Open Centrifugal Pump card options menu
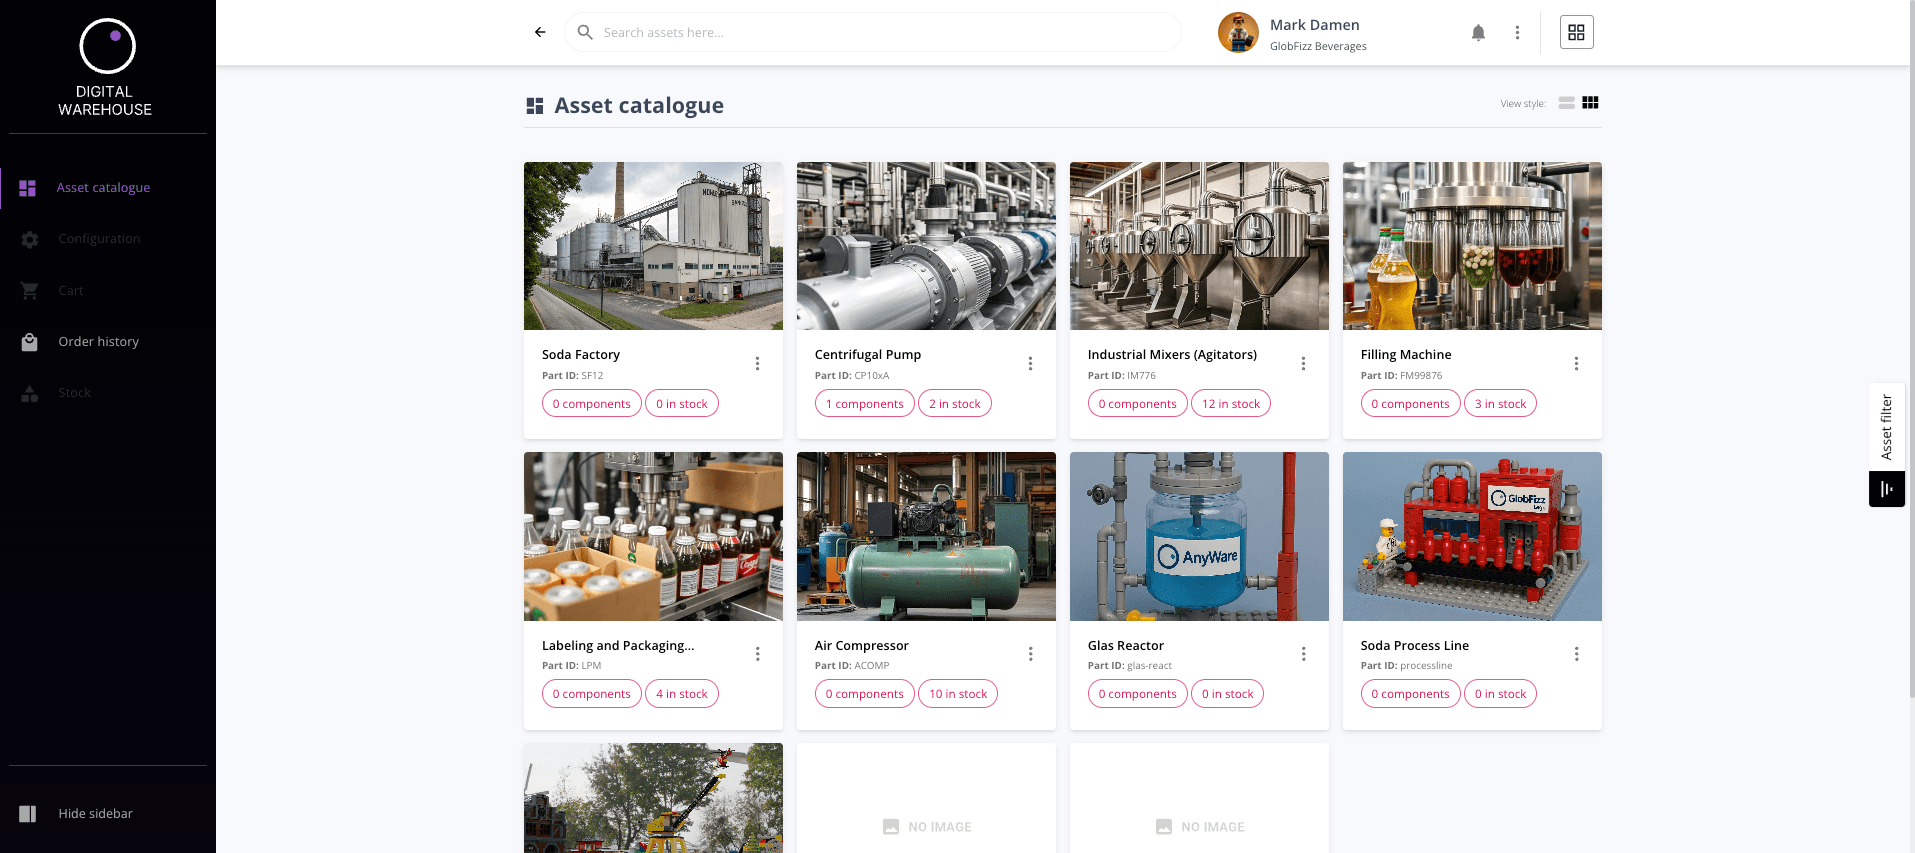This screenshot has width=1915, height=853. tap(1030, 364)
